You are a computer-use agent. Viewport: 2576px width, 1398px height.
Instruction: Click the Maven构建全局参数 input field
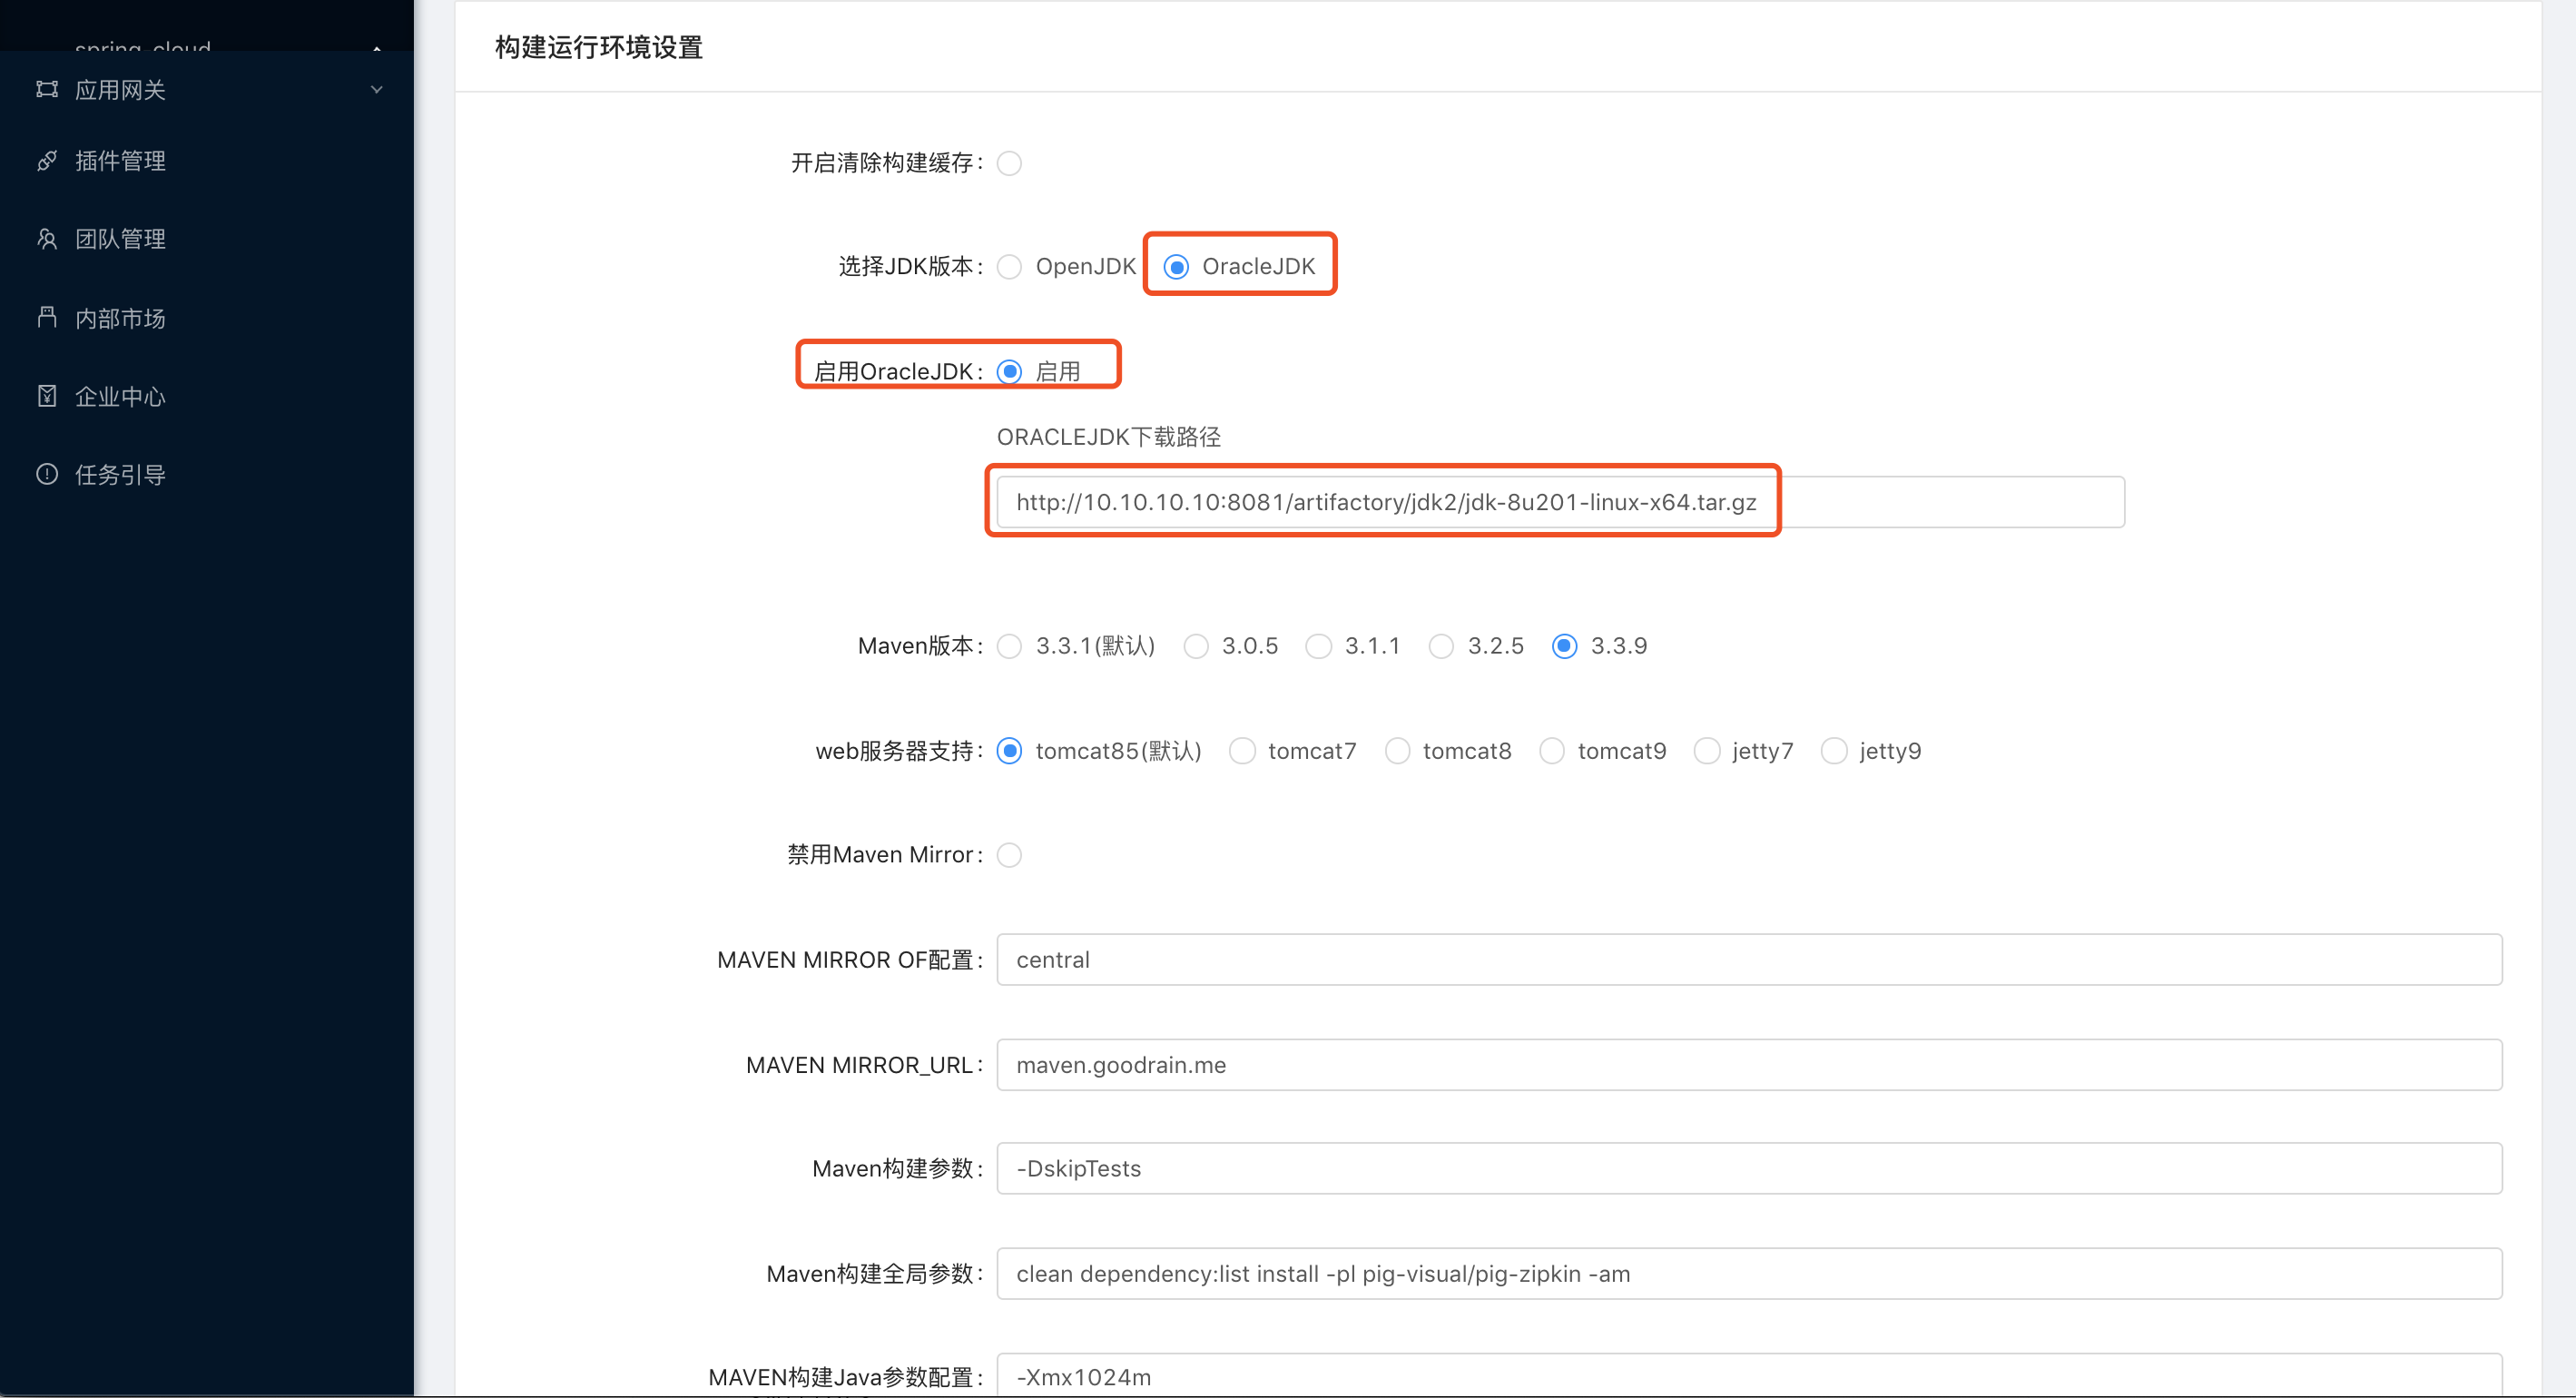coord(1748,1274)
